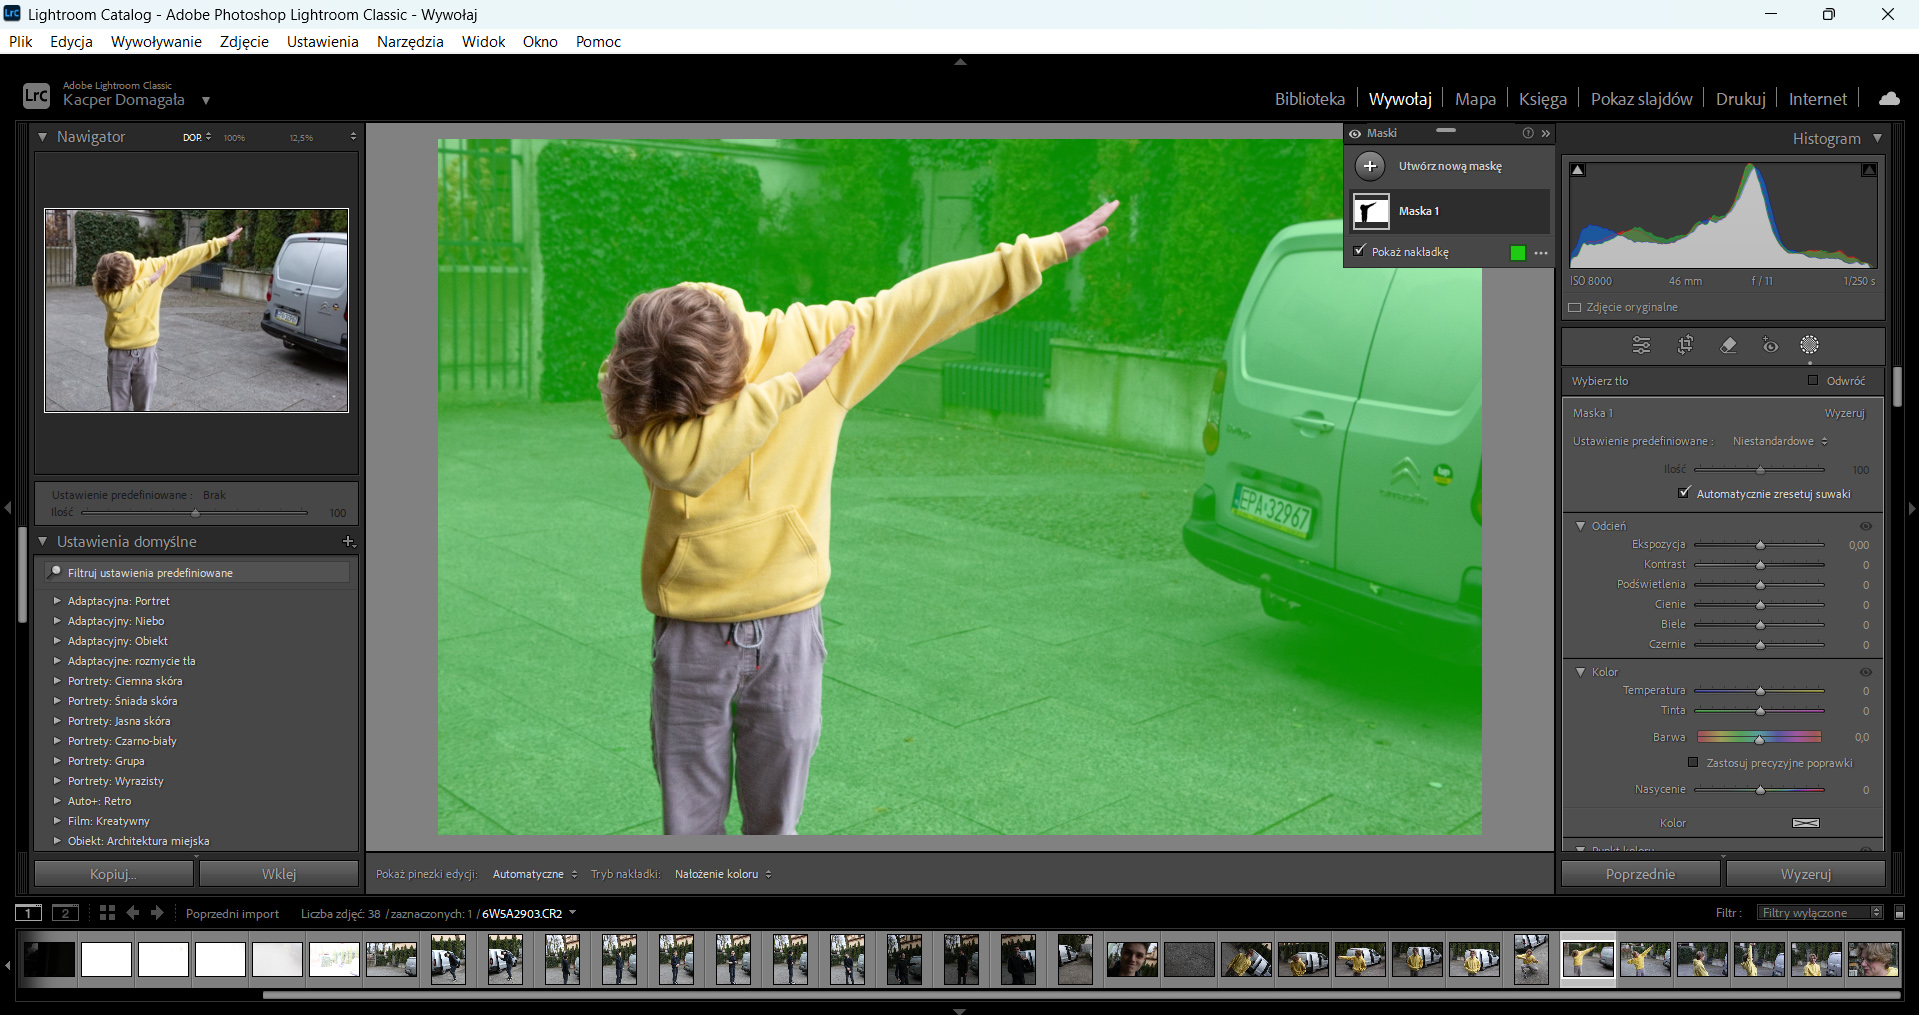1919x1015 pixels.
Task: Open Maska 1 three-dot options
Action: coord(1541,253)
